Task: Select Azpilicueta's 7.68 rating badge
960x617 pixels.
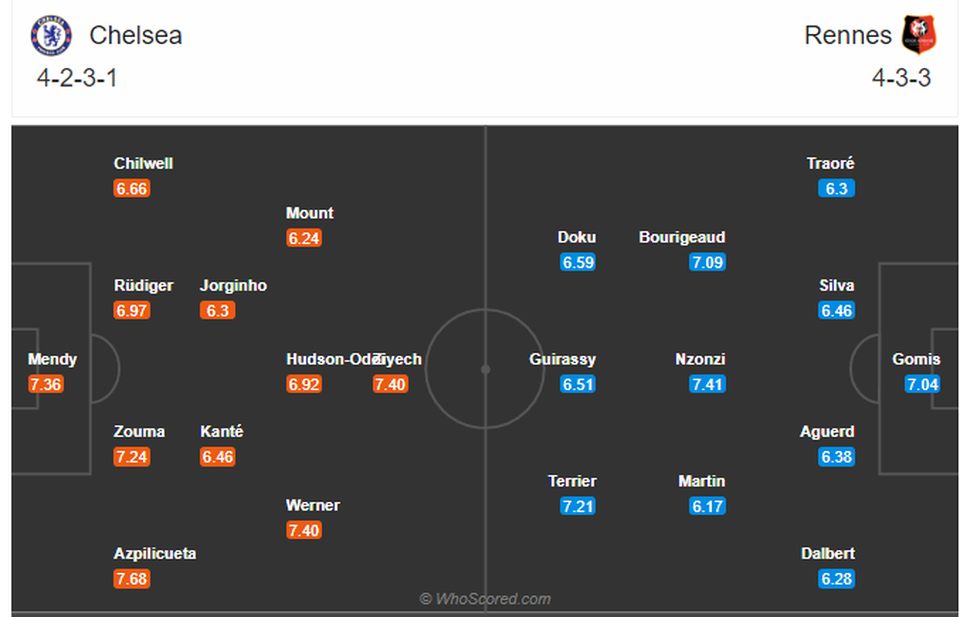Action: 132,579
